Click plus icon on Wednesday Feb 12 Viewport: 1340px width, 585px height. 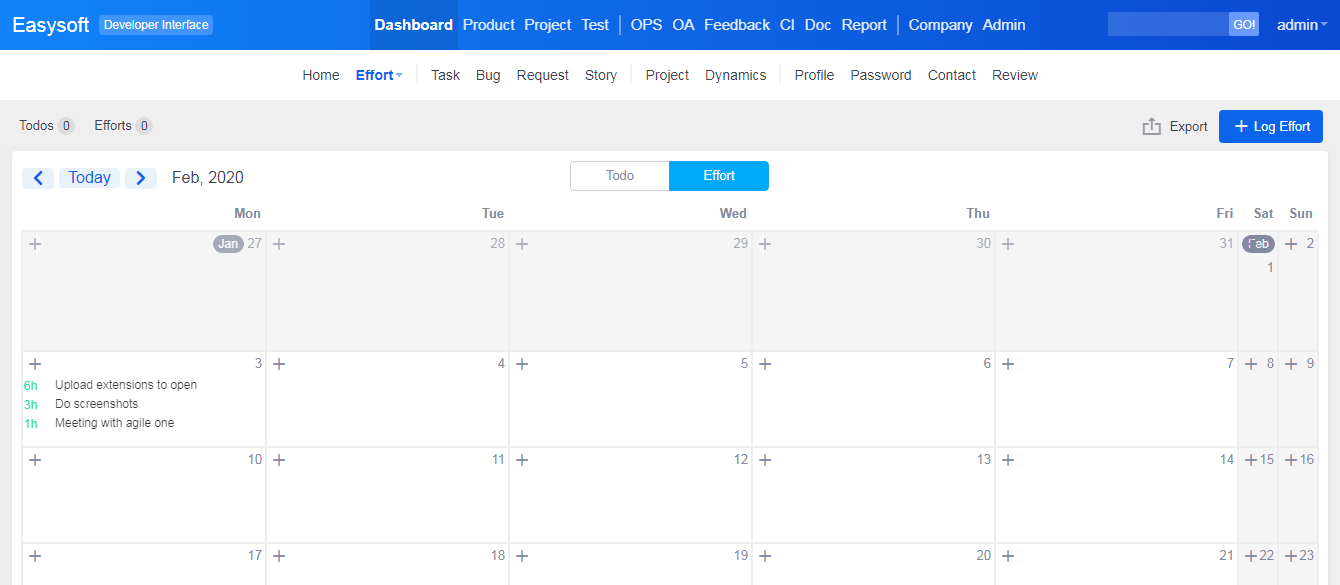pos(522,460)
